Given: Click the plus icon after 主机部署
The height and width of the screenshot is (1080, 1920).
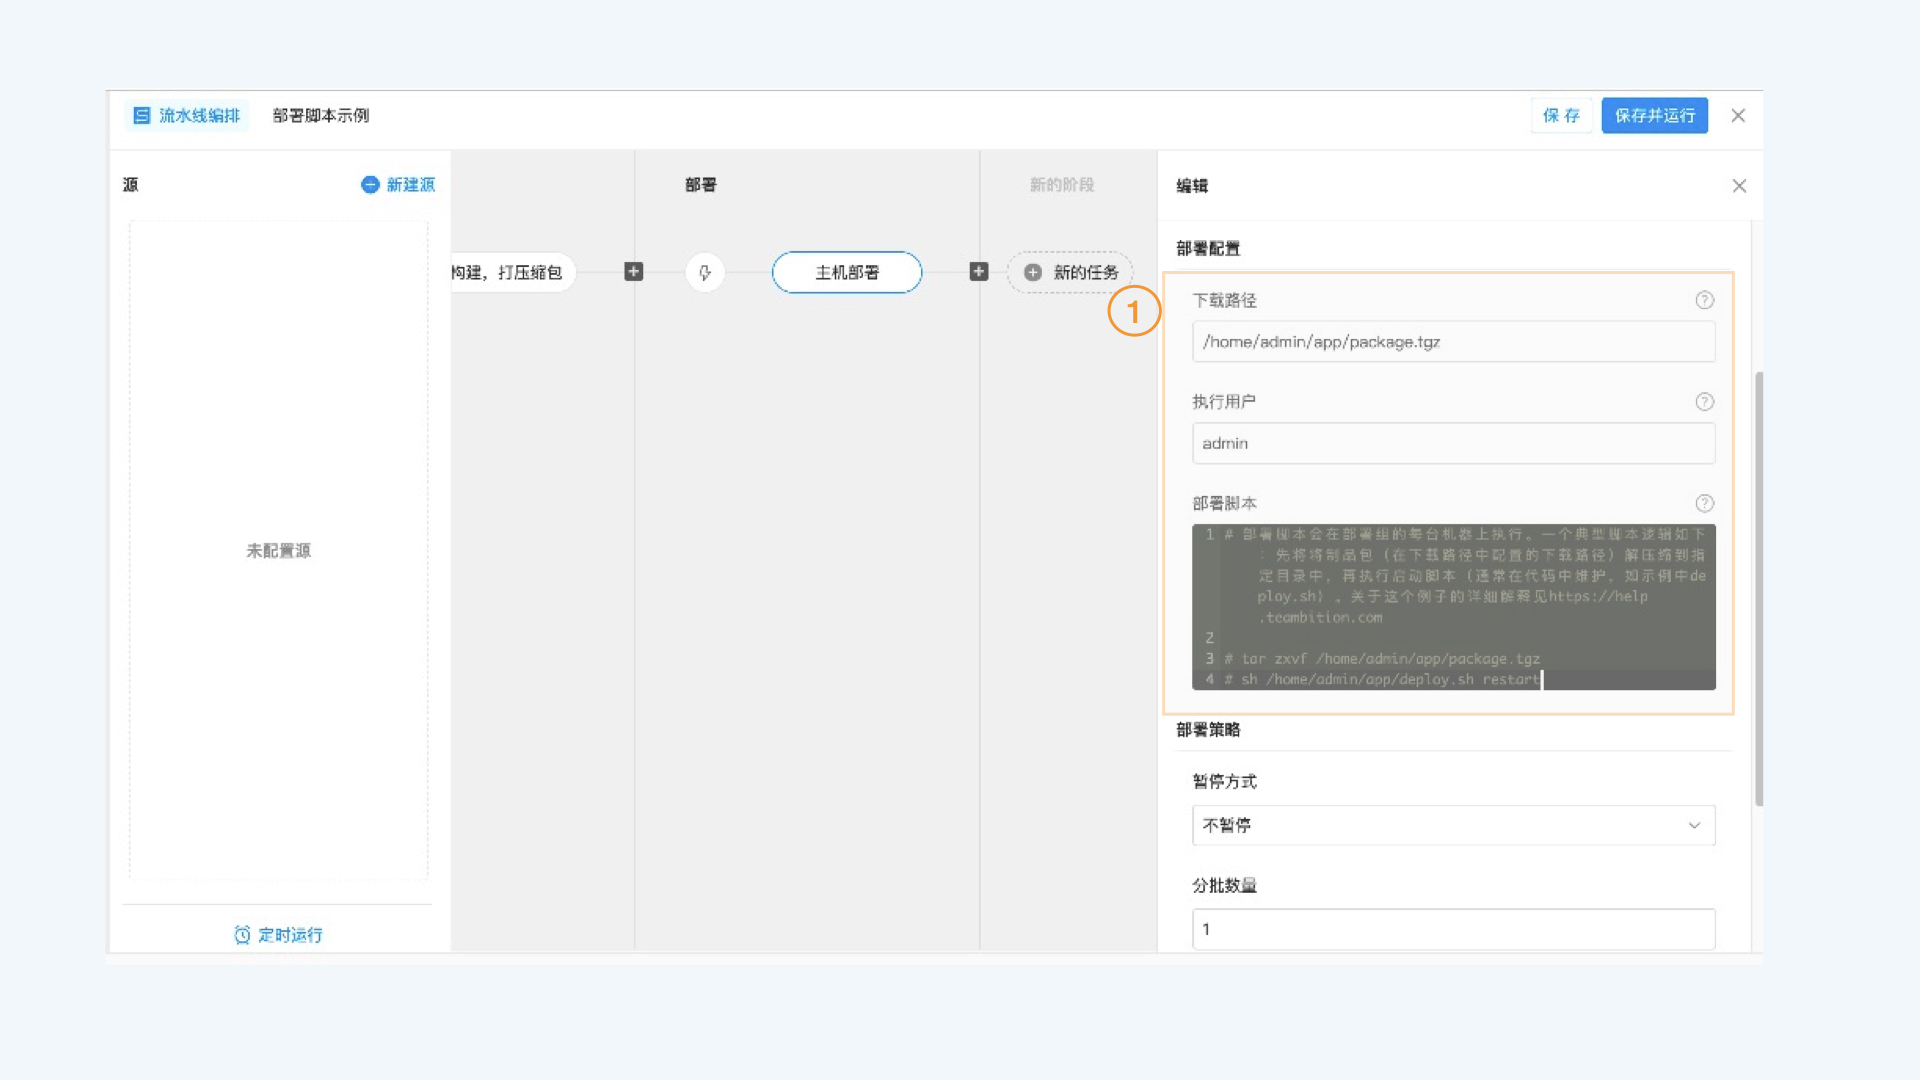Looking at the screenshot, I should (979, 272).
